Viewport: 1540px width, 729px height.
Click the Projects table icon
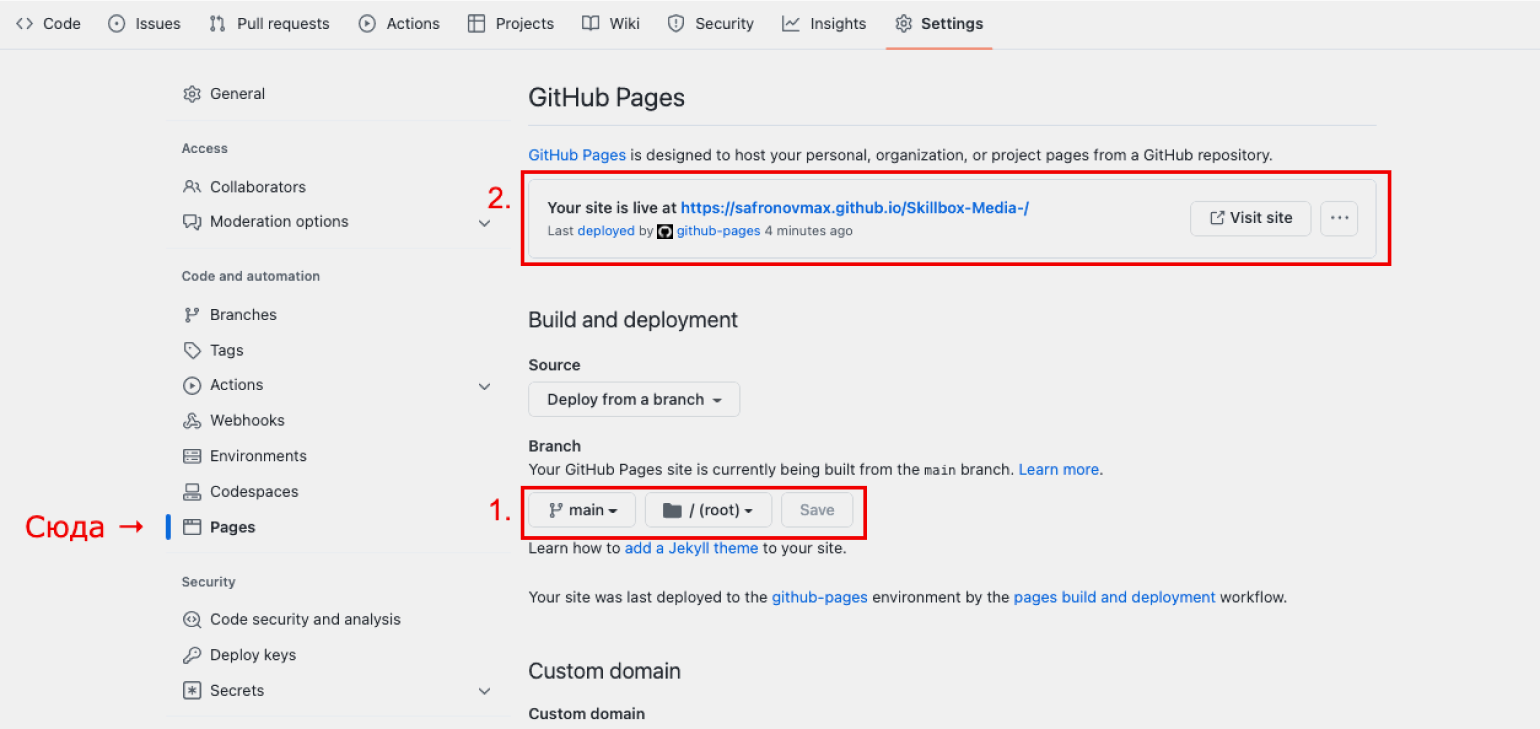(x=477, y=23)
